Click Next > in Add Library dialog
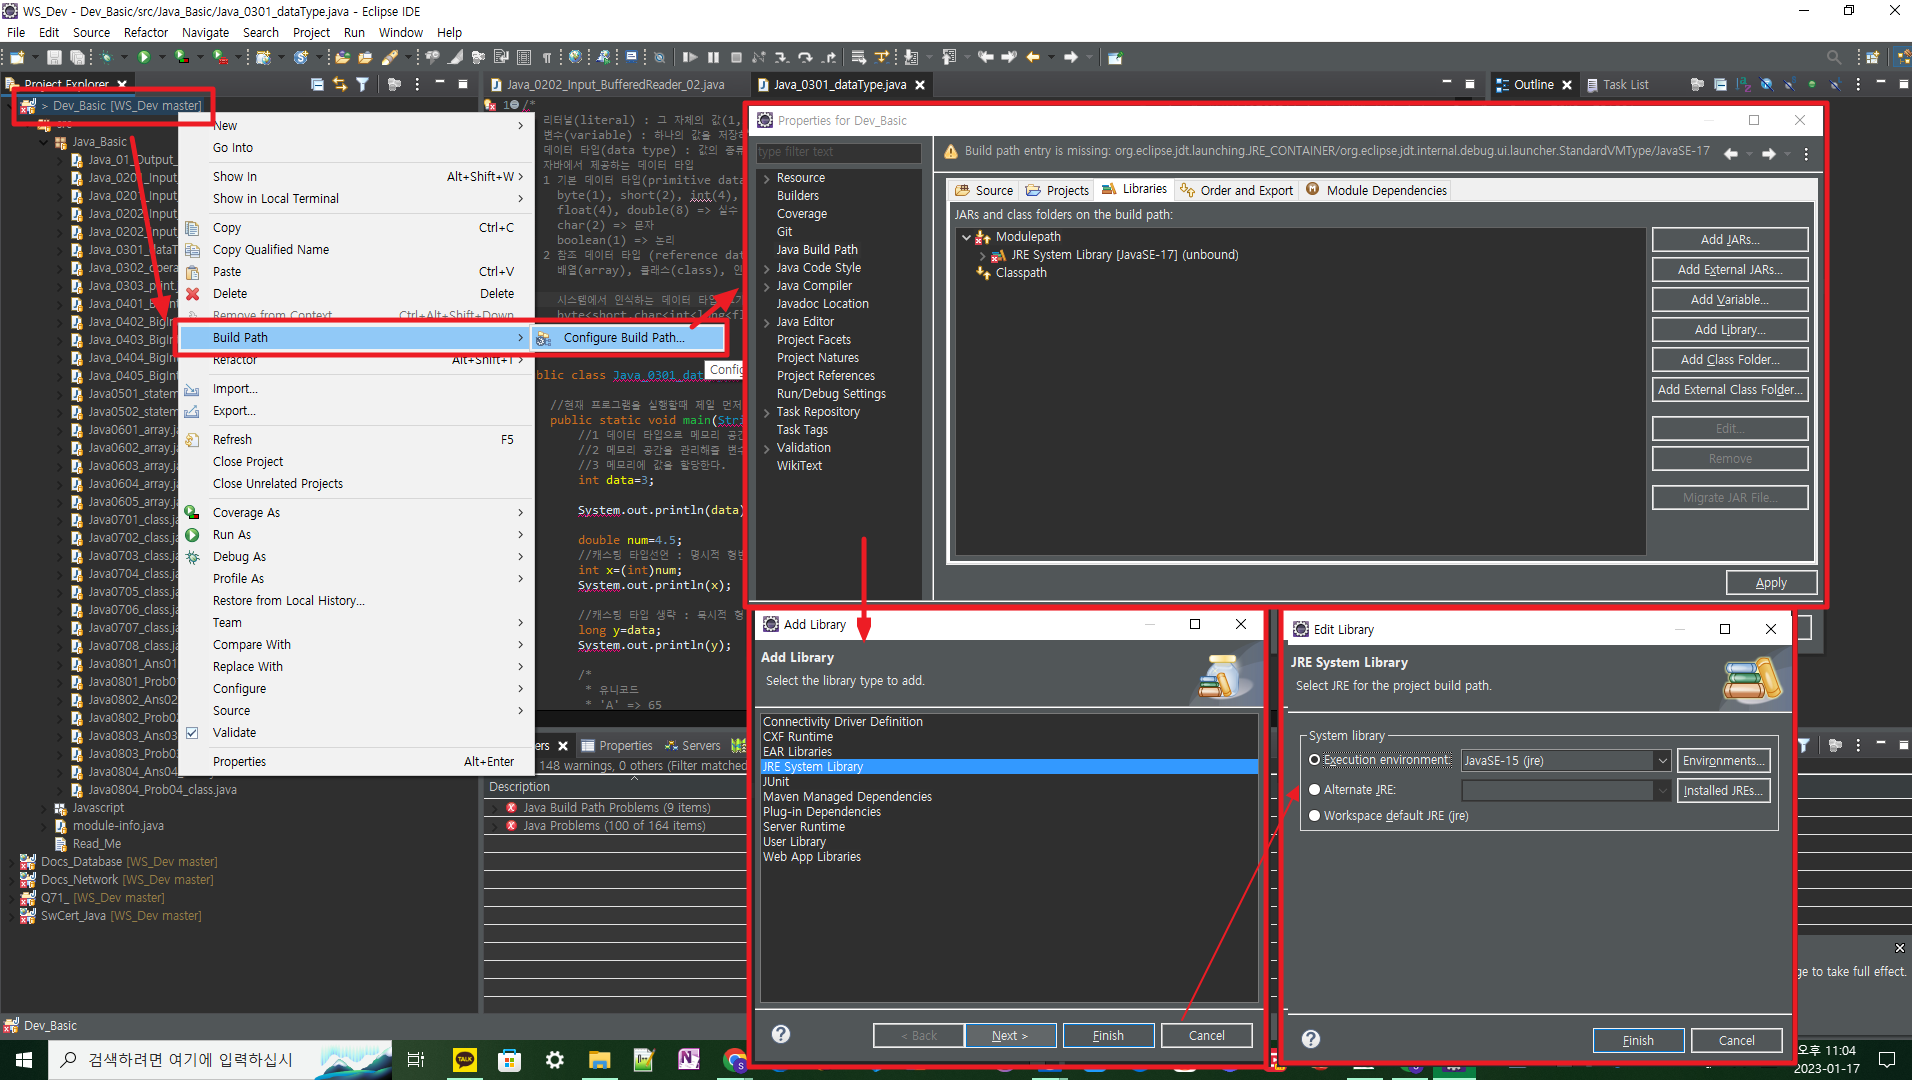 tap(1010, 1036)
